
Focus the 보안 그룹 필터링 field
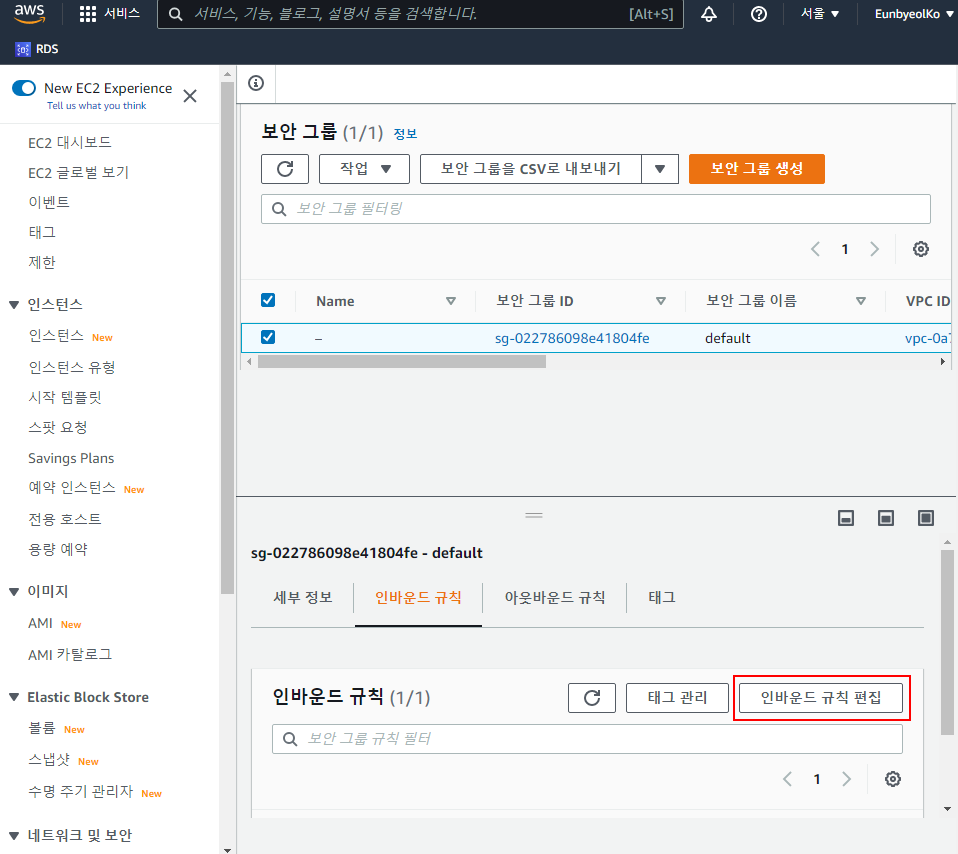[x=596, y=209]
